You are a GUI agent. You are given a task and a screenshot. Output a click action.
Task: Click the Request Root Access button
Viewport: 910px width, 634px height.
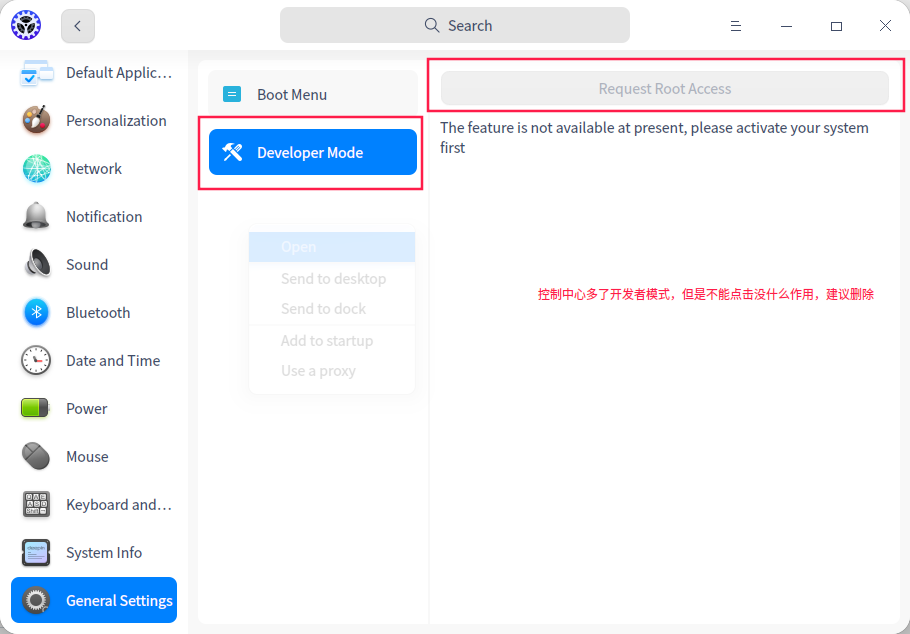(x=665, y=88)
